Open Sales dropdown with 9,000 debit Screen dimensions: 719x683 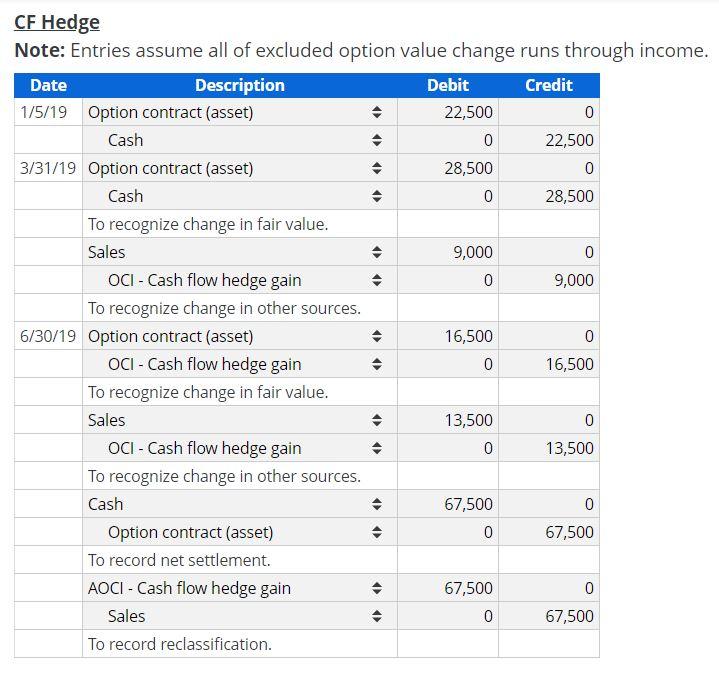(240, 252)
